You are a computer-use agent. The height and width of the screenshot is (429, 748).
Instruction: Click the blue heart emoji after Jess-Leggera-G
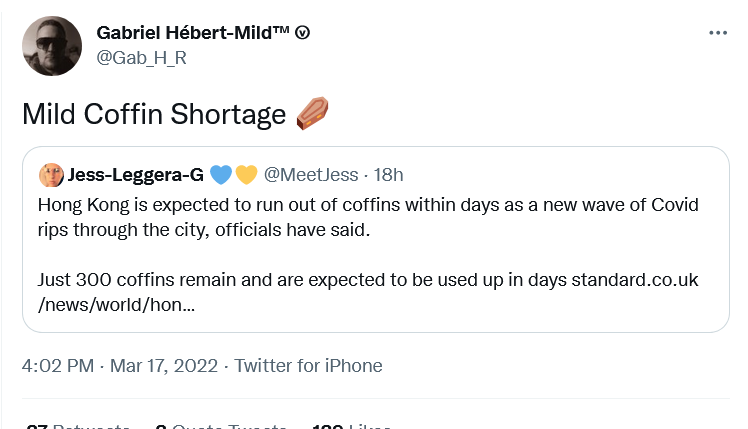click(221, 175)
